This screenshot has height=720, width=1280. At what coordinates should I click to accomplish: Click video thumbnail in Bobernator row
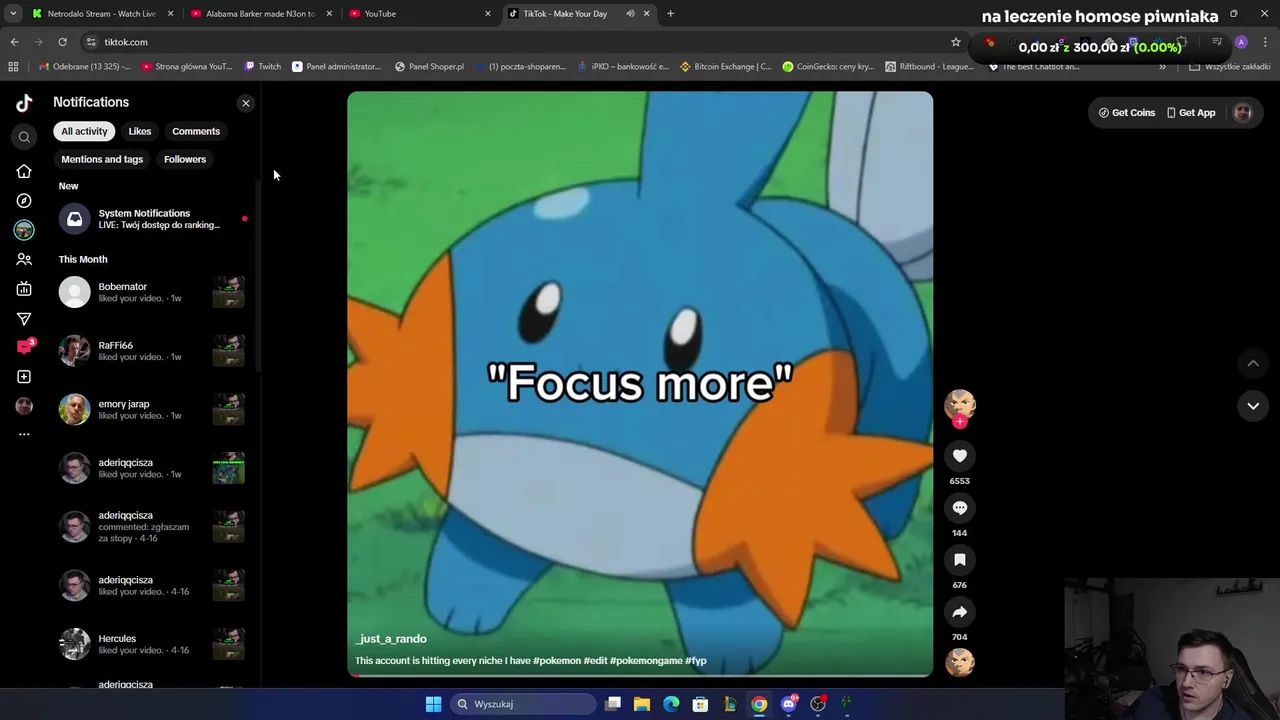229,292
